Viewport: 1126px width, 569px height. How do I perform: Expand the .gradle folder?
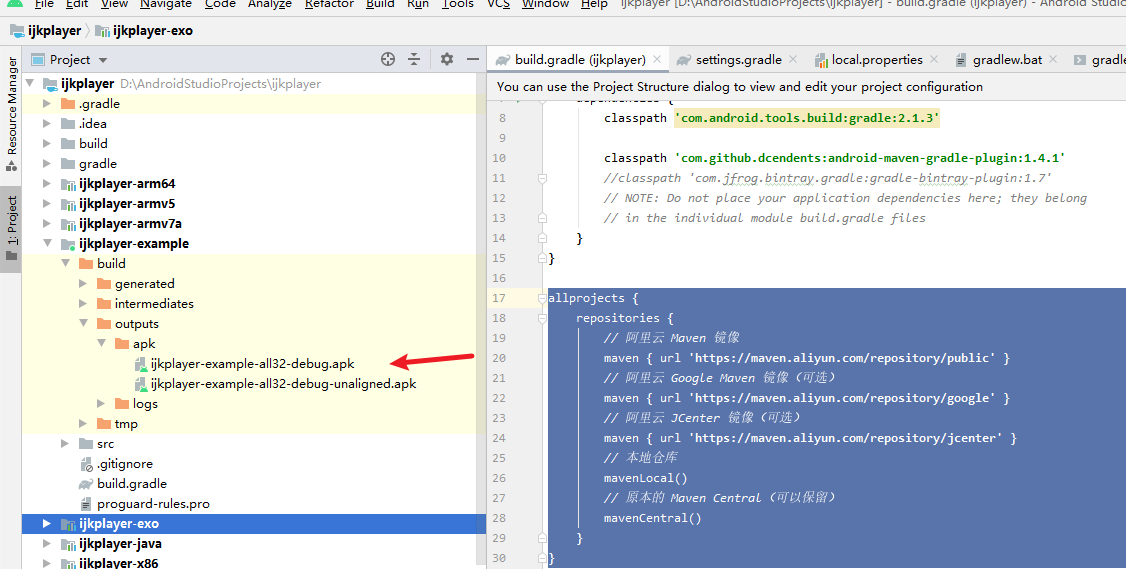(x=47, y=103)
